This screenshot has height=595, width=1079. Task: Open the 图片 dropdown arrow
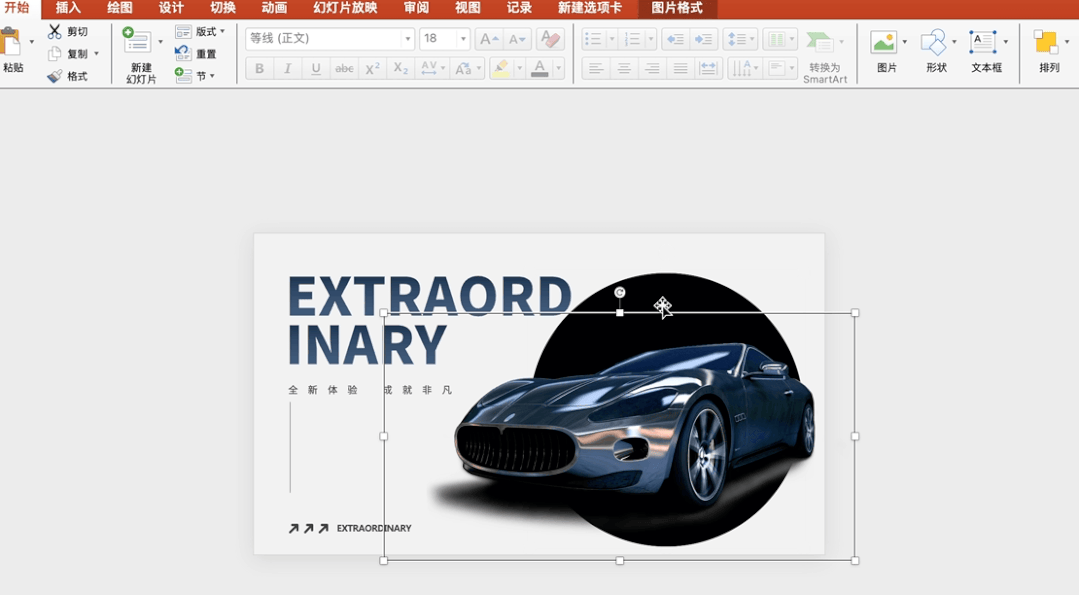(904, 42)
